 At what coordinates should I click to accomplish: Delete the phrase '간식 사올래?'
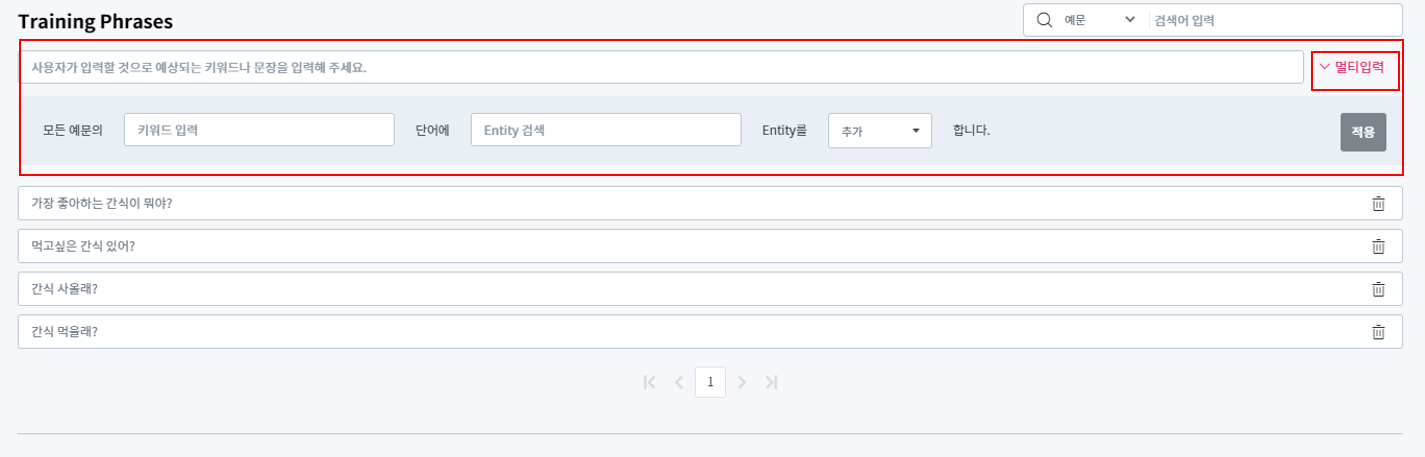click(1378, 289)
